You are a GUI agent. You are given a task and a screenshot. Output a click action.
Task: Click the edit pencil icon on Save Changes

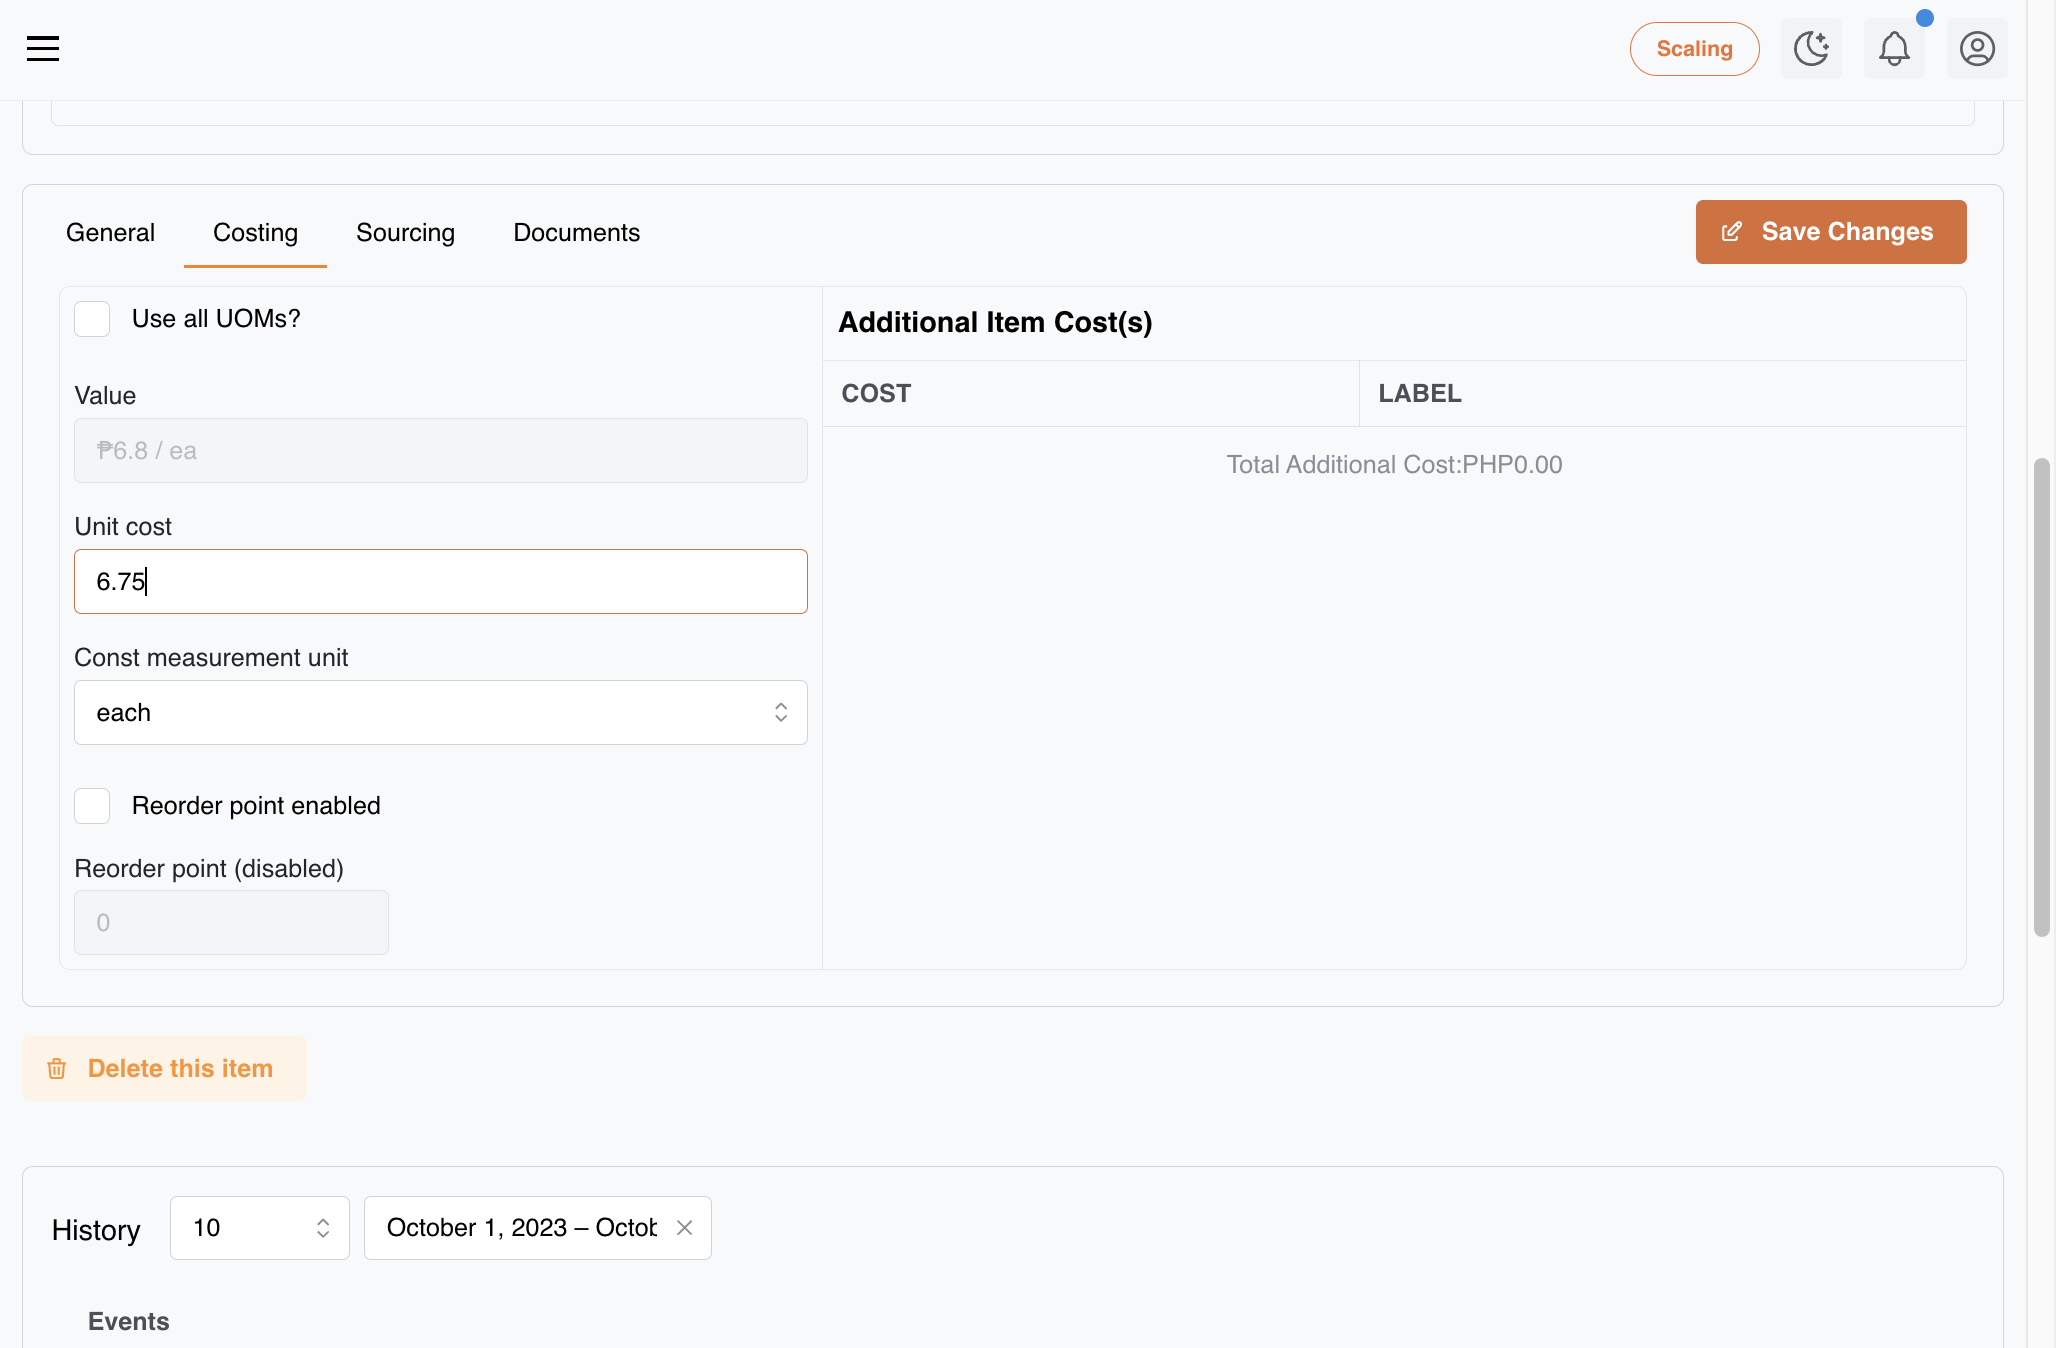1731,232
